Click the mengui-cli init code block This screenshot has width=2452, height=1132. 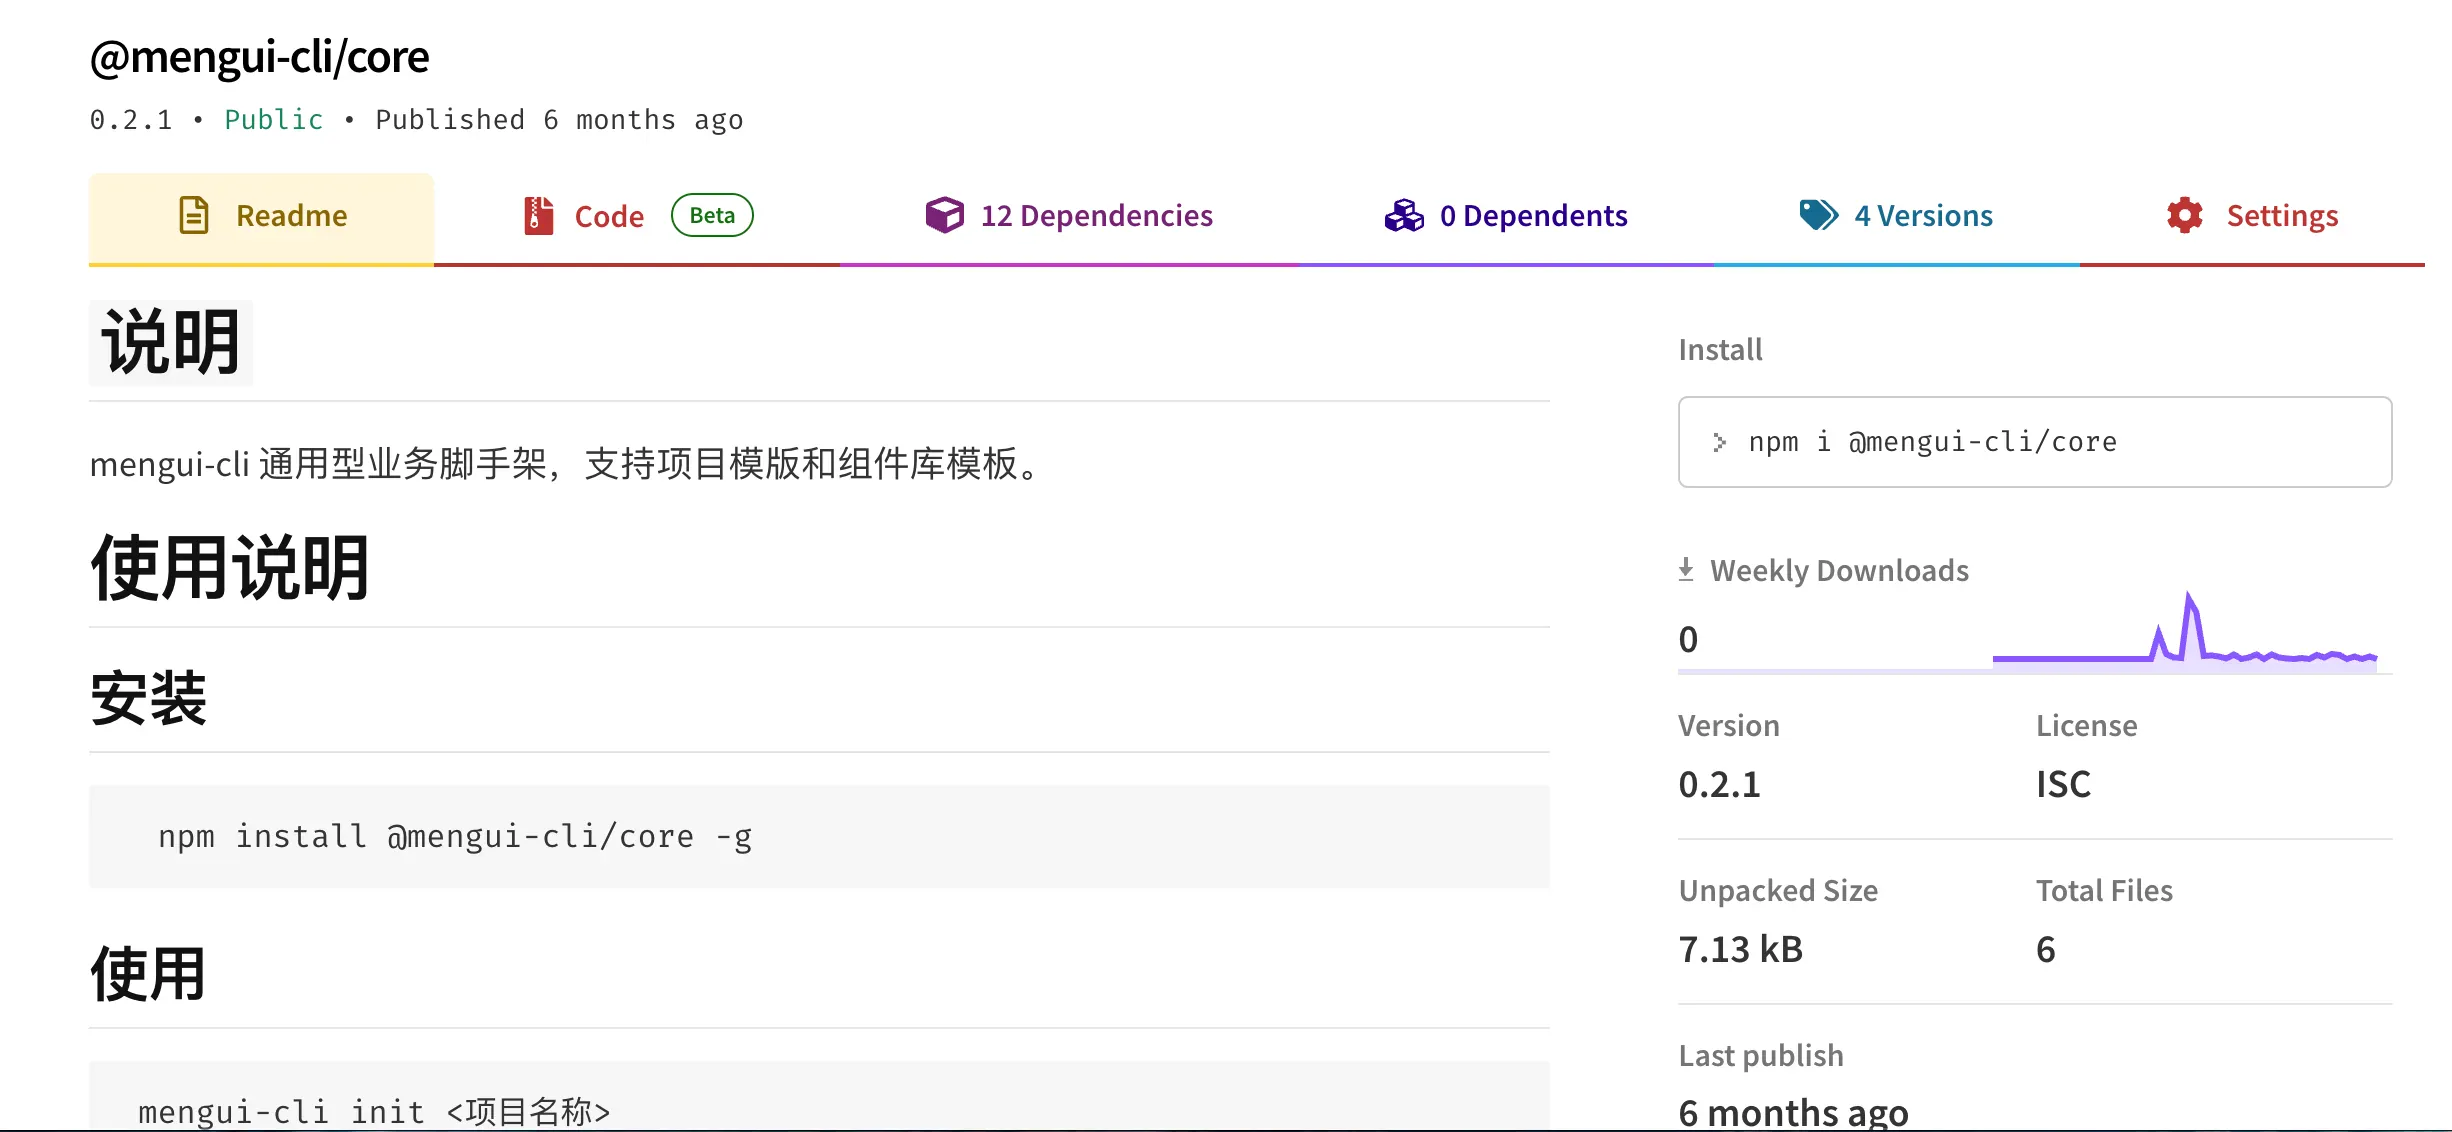pyautogui.click(x=818, y=1100)
